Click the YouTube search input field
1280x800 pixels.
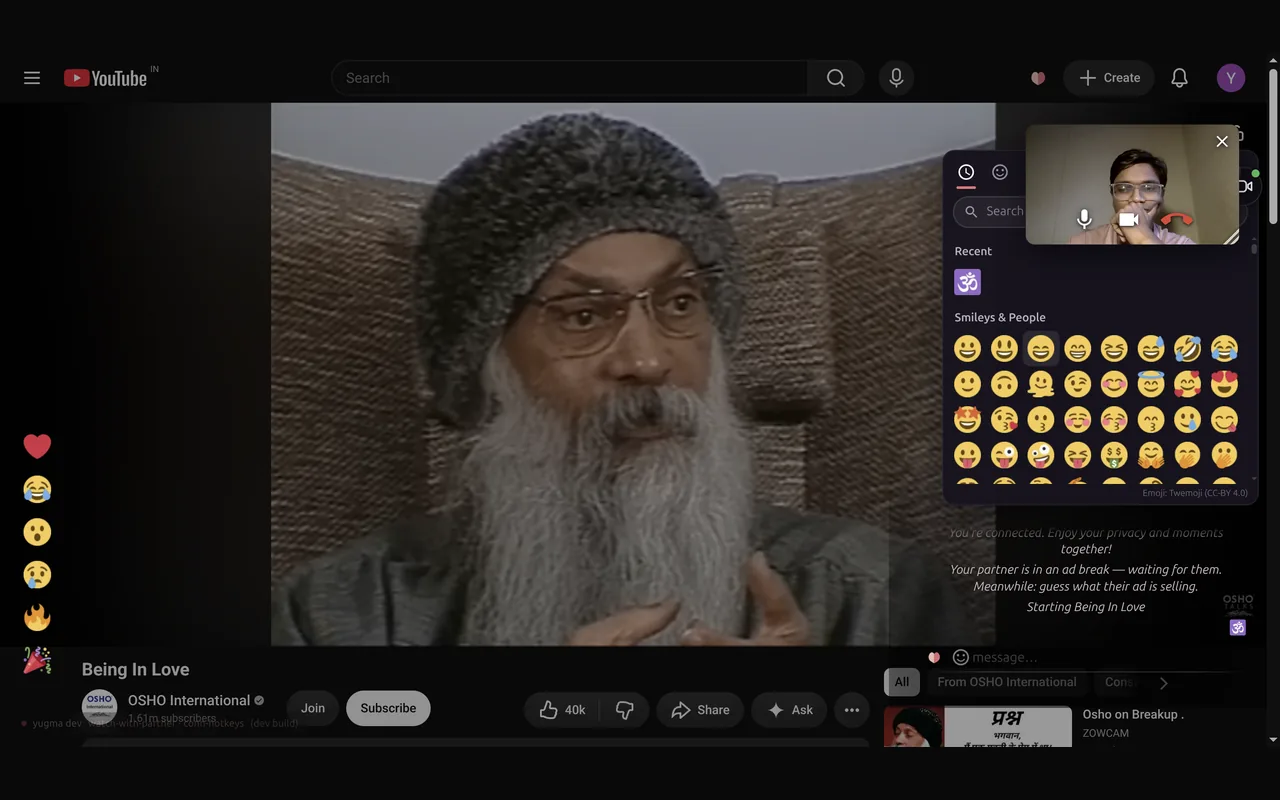[569, 78]
